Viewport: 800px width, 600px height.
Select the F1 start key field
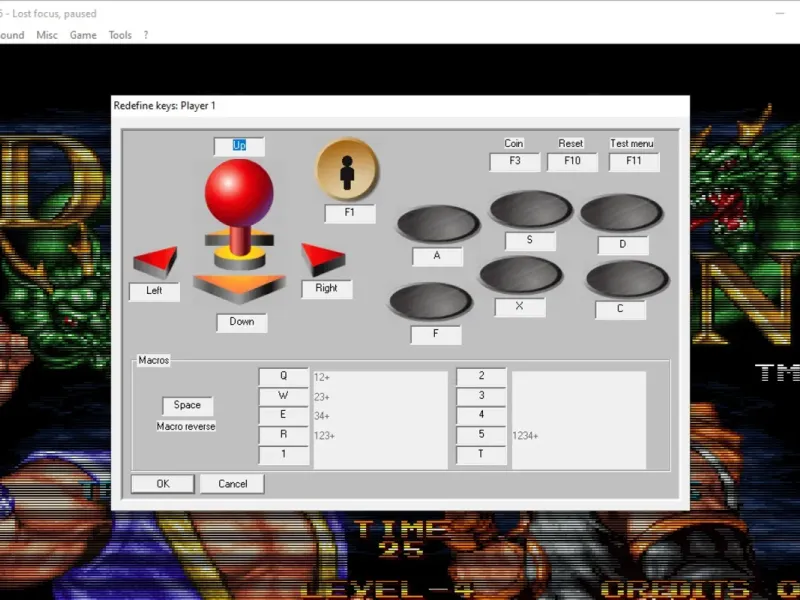(350, 213)
